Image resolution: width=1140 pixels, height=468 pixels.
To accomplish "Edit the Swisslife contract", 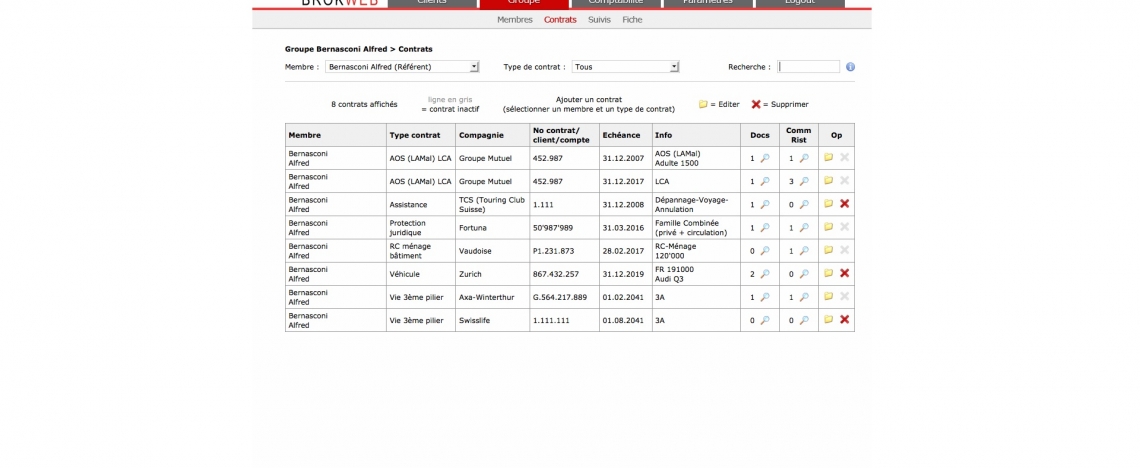I will click(x=828, y=320).
